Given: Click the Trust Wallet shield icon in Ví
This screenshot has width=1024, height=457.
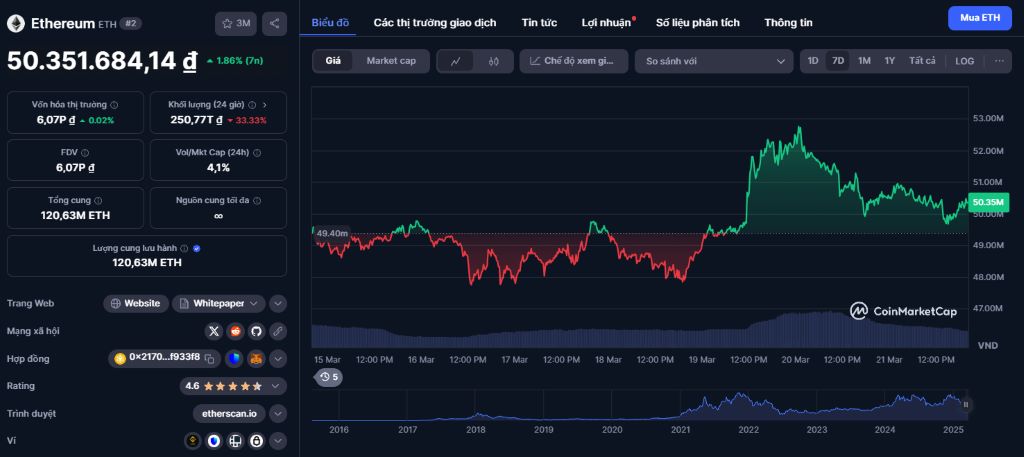Looking at the screenshot, I should coord(214,441).
